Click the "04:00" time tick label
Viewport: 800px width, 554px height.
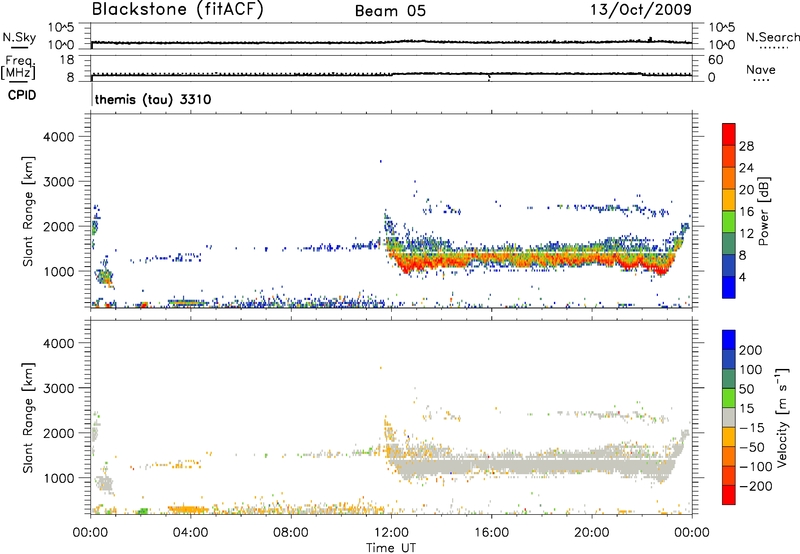click(190, 533)
